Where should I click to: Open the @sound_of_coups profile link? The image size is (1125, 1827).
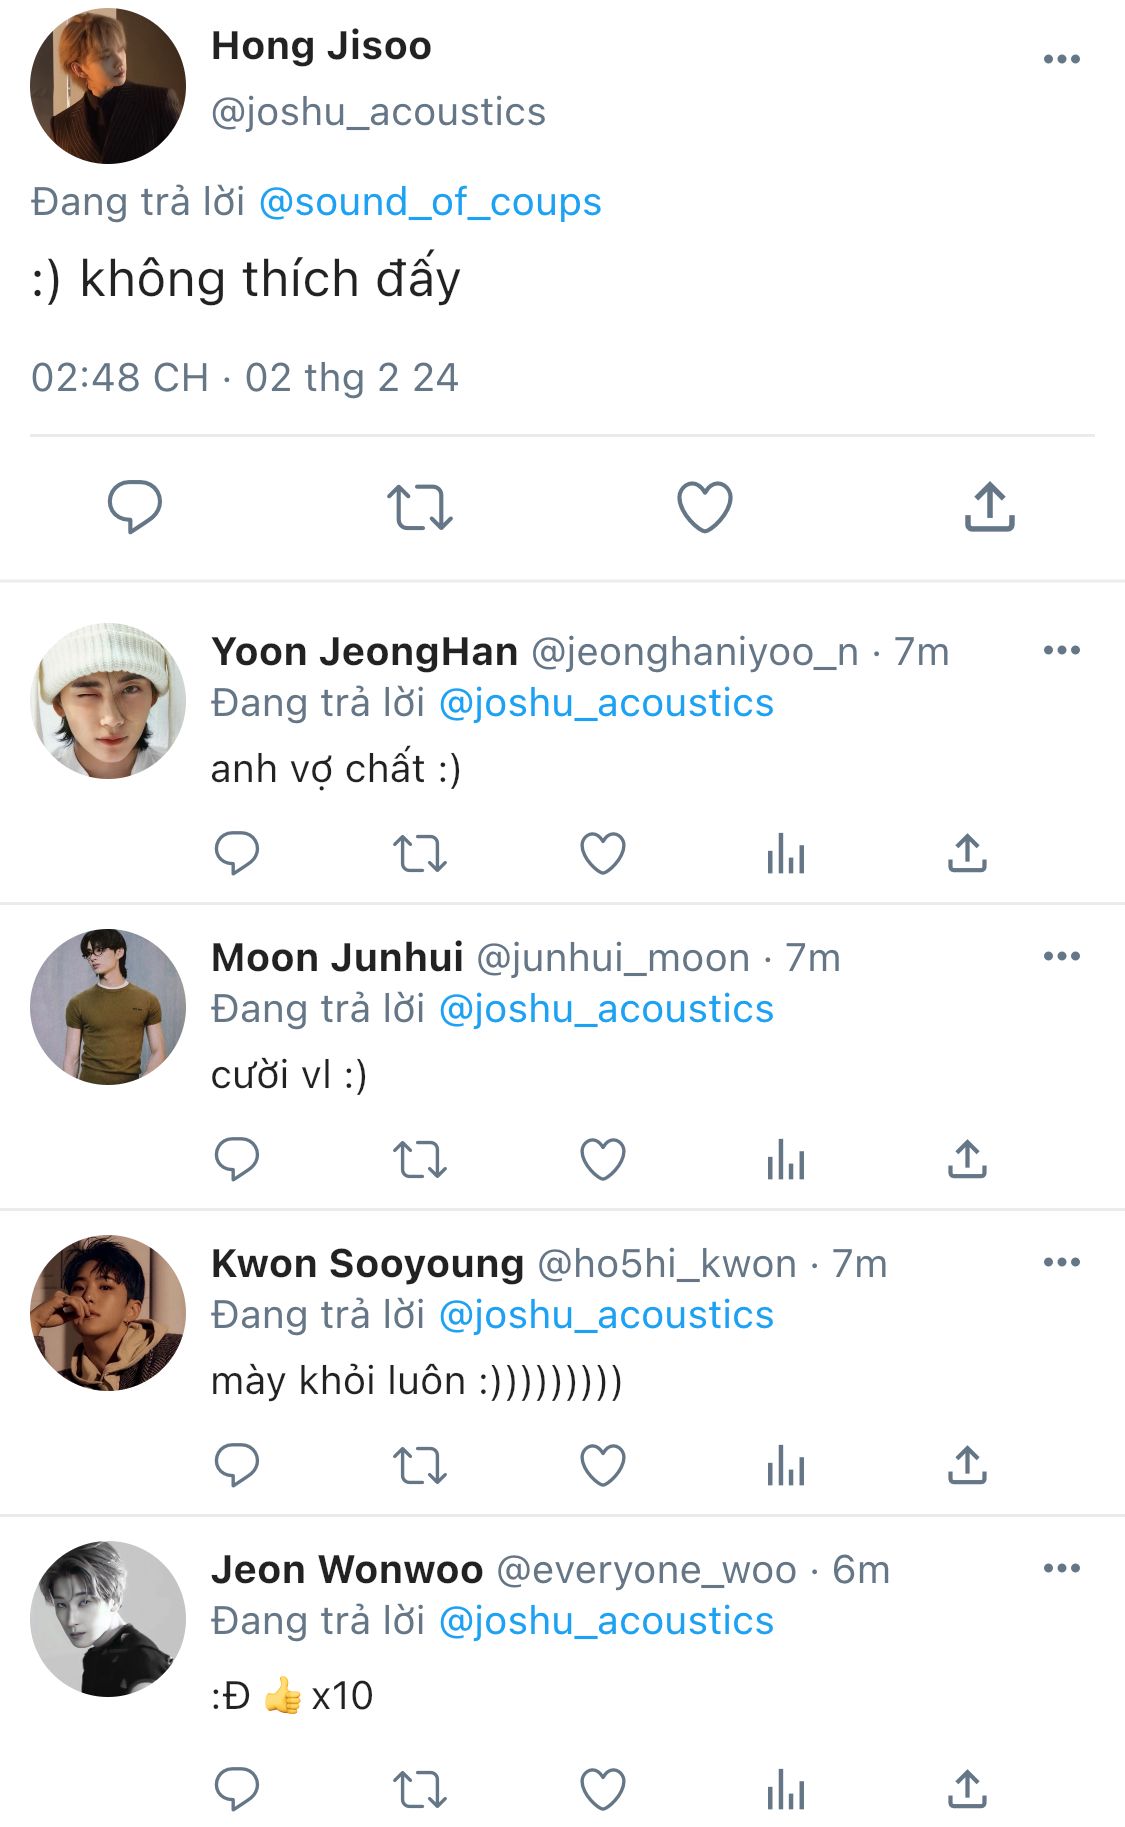pos(430,202)
